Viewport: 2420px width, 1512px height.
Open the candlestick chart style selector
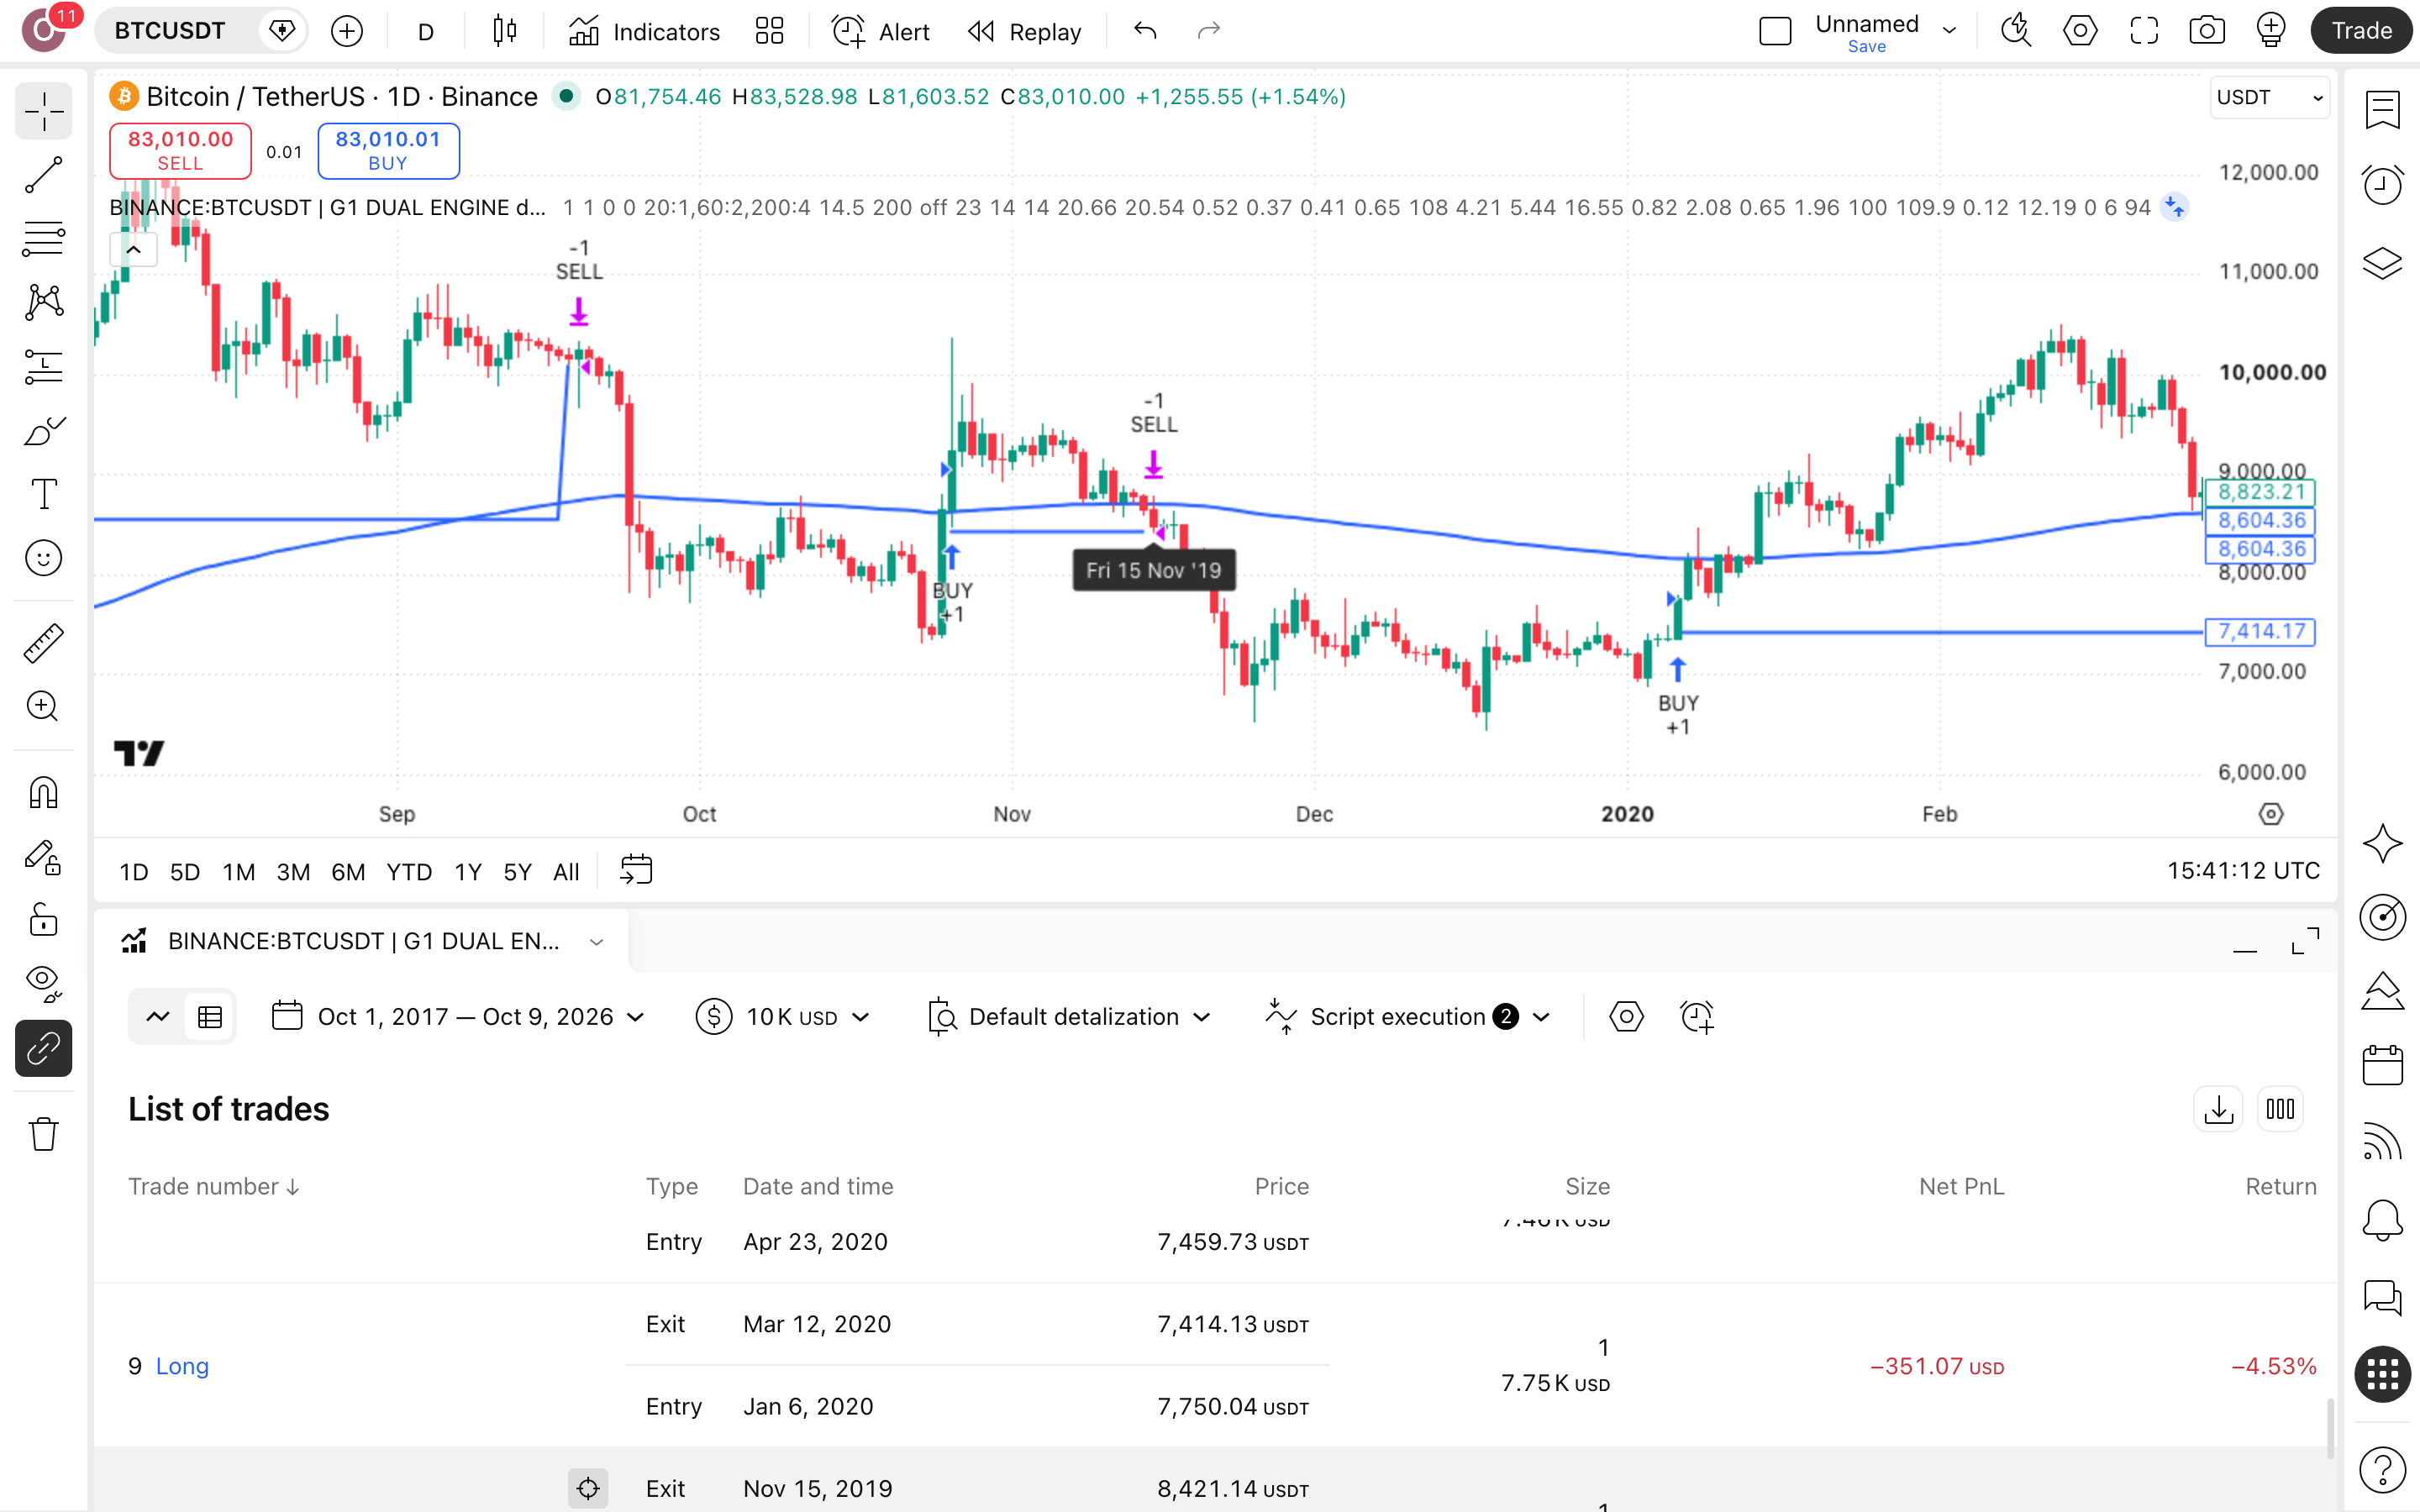pos(505,31)
